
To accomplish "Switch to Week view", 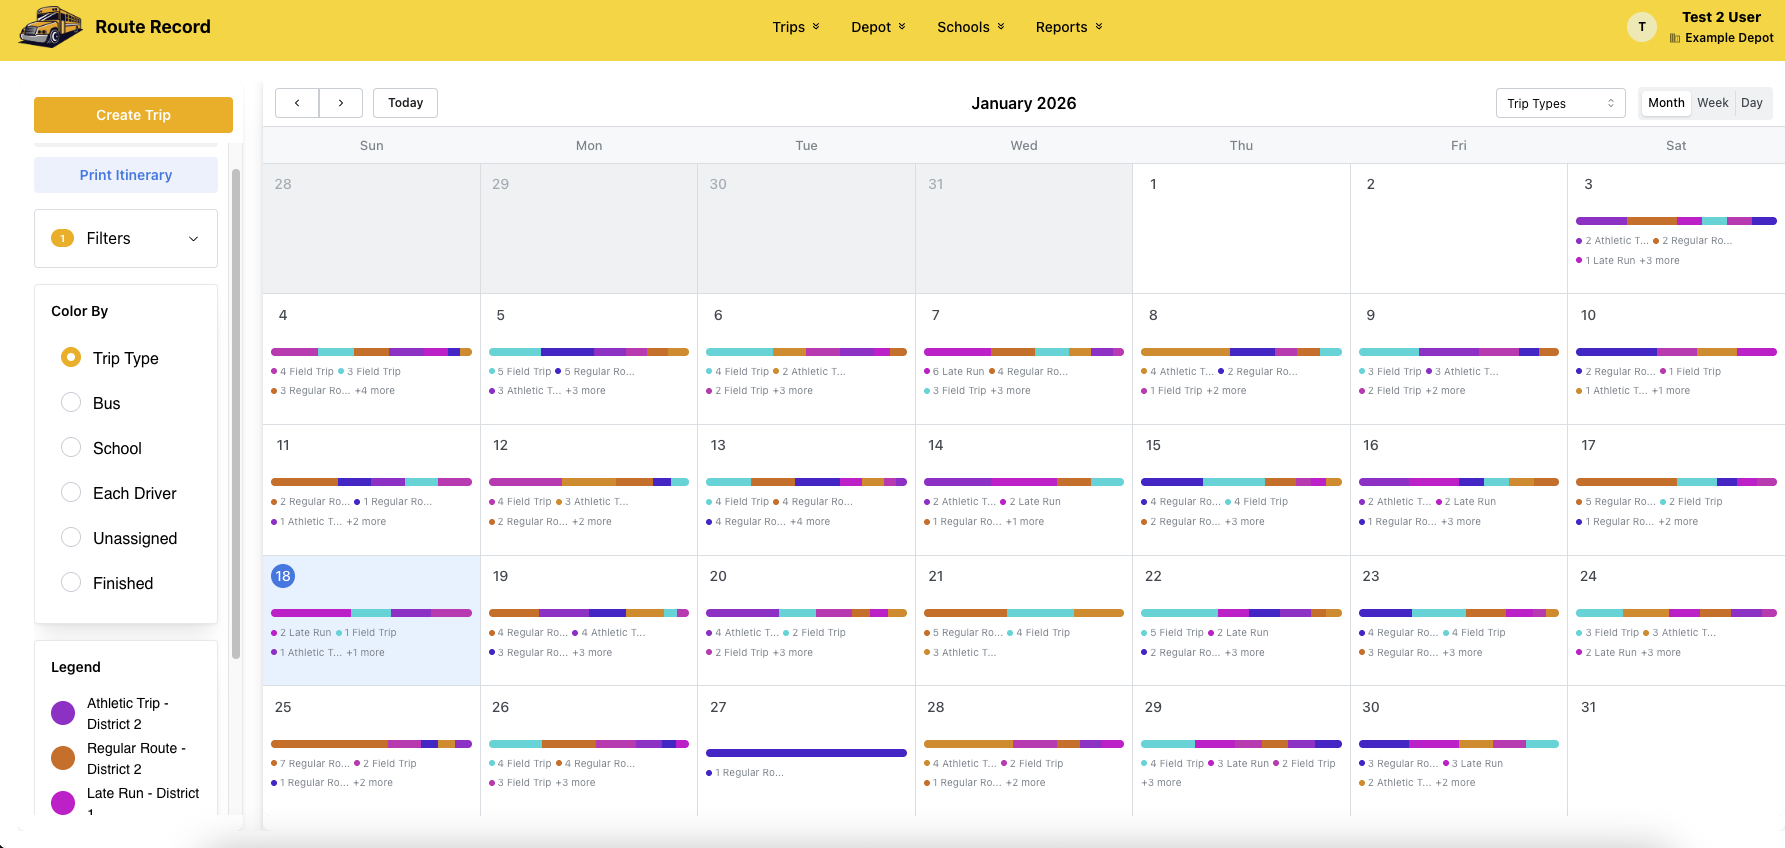I will 1713,103.
